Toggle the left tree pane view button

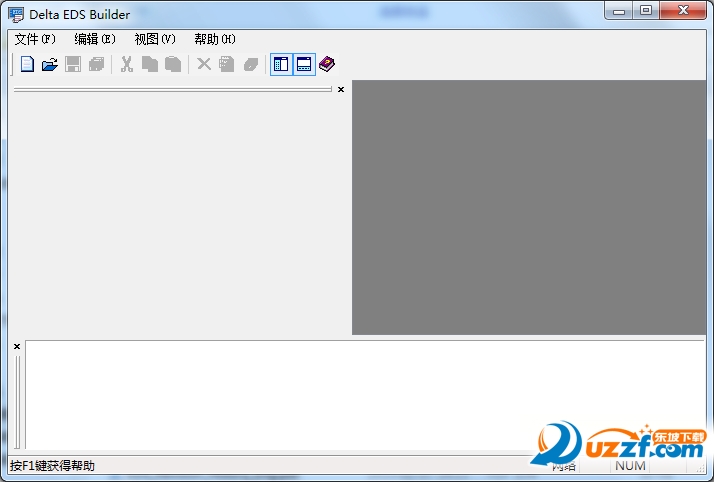pos(281,64)
